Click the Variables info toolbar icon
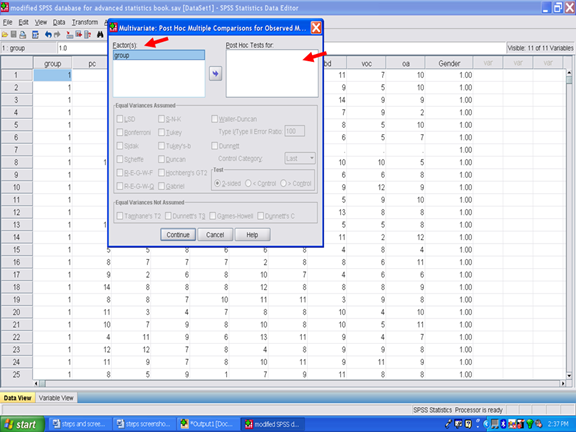Viewport: 576px width, 432px height. [x=87, y=35]
